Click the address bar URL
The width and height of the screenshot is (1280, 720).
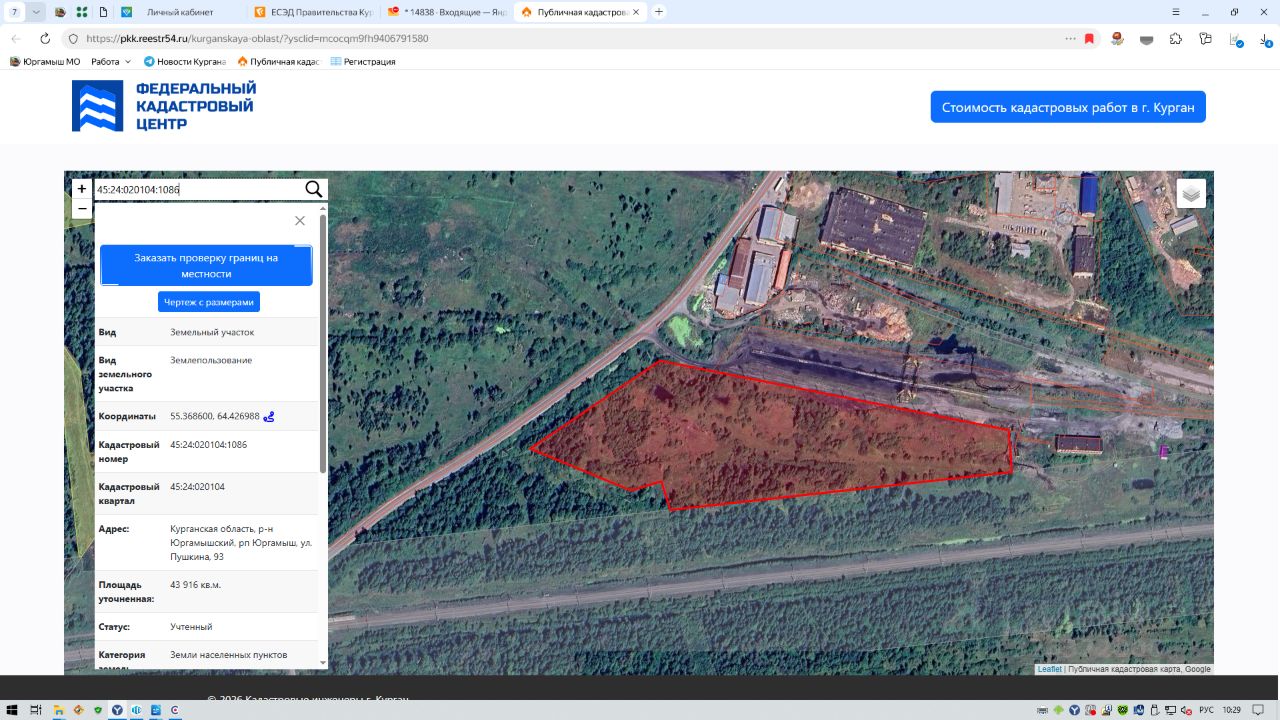tap(257, 38)
